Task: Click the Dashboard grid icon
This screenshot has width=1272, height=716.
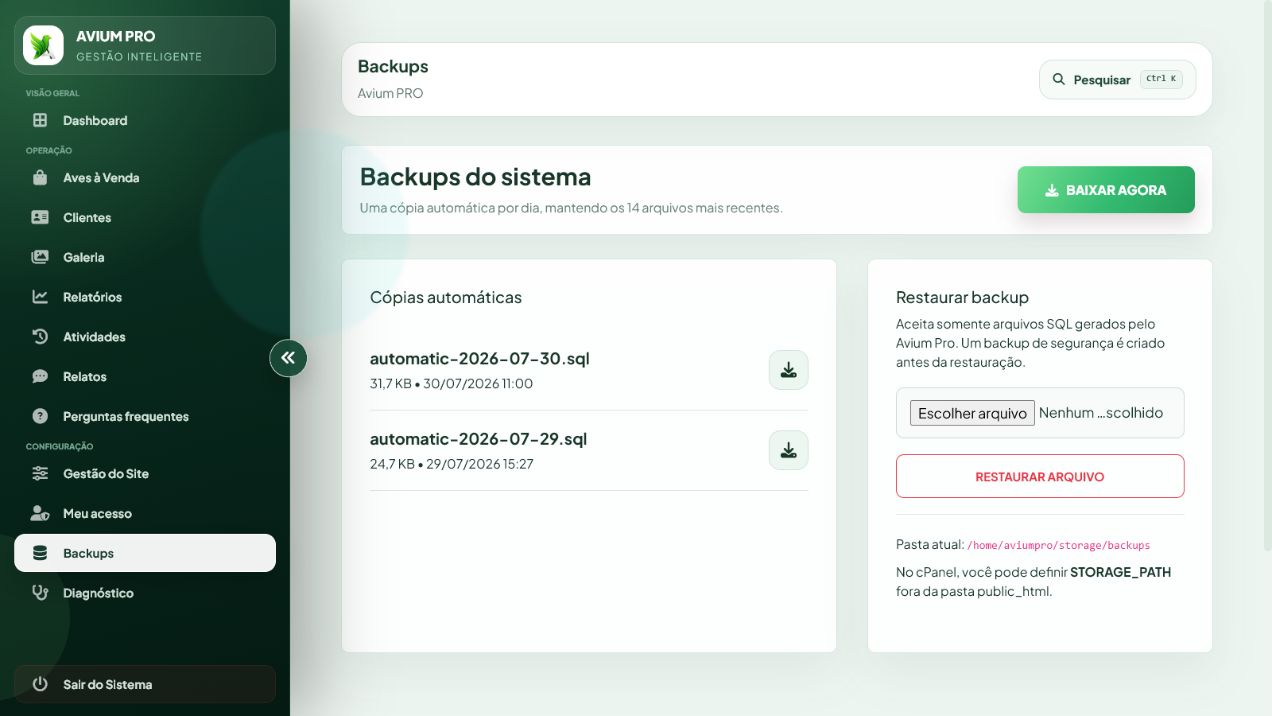Action: 40,120
